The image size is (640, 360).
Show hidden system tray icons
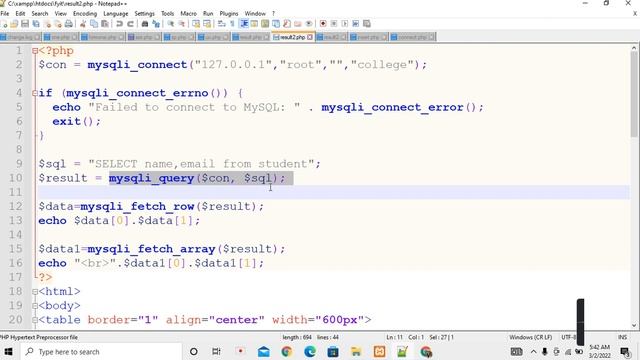pos(533,352)
